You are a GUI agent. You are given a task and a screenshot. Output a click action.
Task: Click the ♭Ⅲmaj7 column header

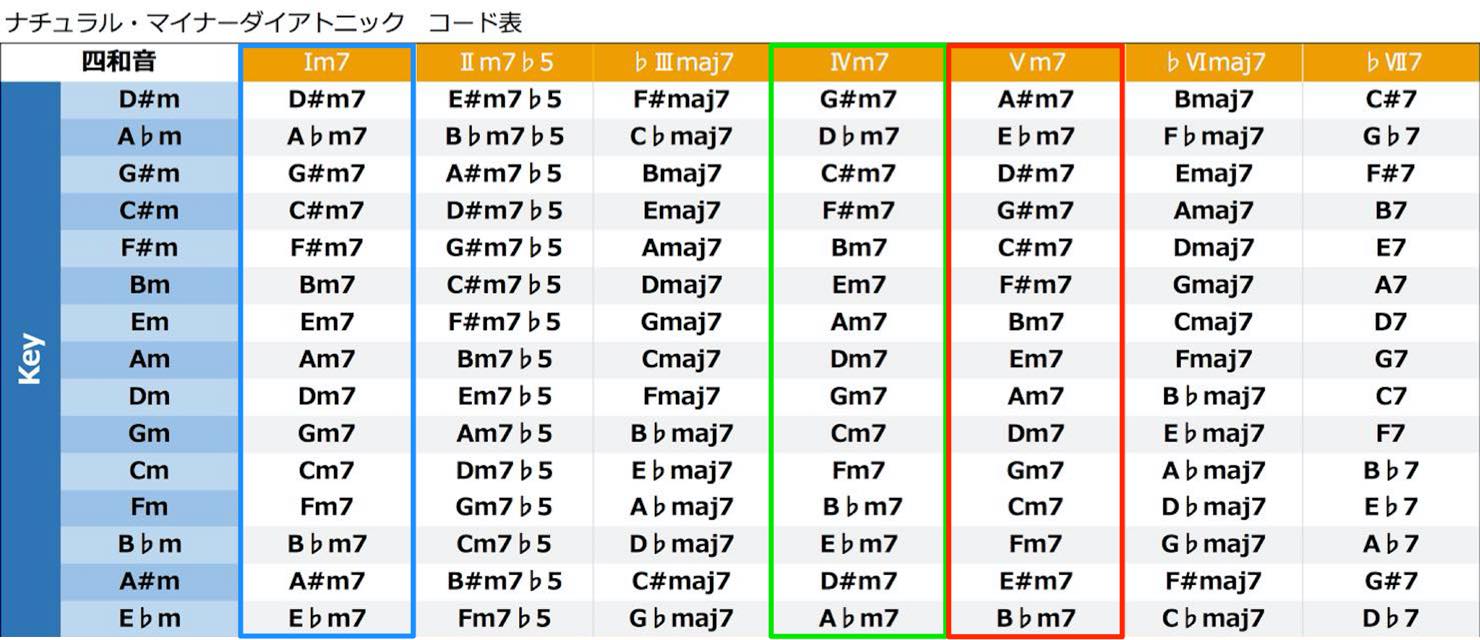[681, 63]
